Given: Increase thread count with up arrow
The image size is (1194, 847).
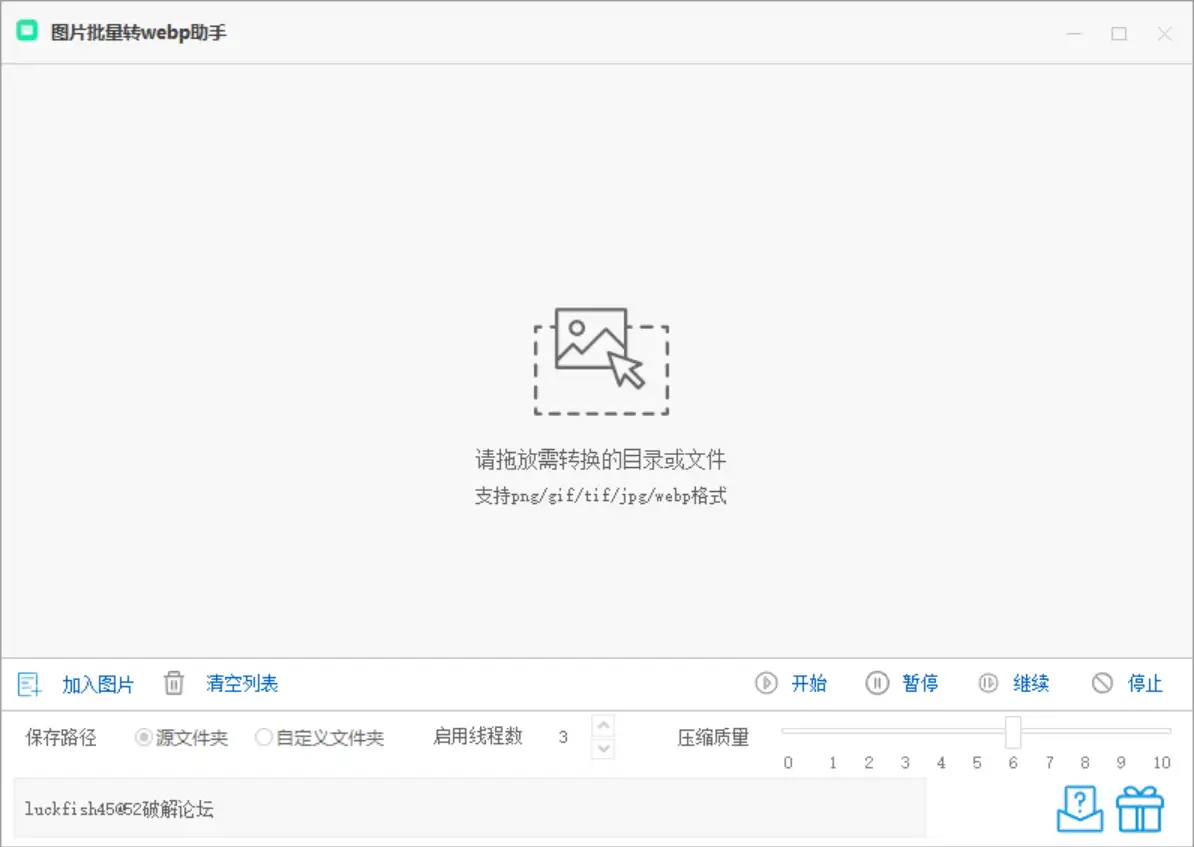Looking at the screenshot, I should [602, 728].
